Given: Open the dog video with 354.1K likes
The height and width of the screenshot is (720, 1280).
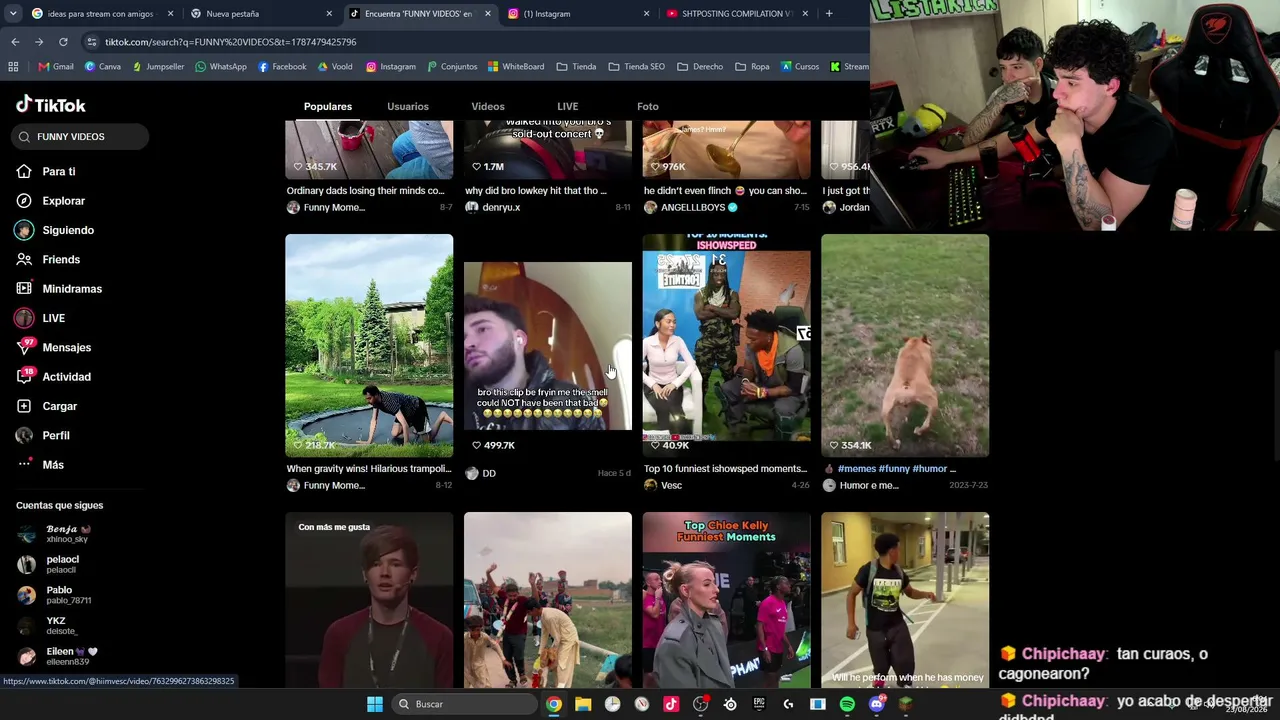Looking at the screenshot, I should pyautogui.click(x=905, y=346).
